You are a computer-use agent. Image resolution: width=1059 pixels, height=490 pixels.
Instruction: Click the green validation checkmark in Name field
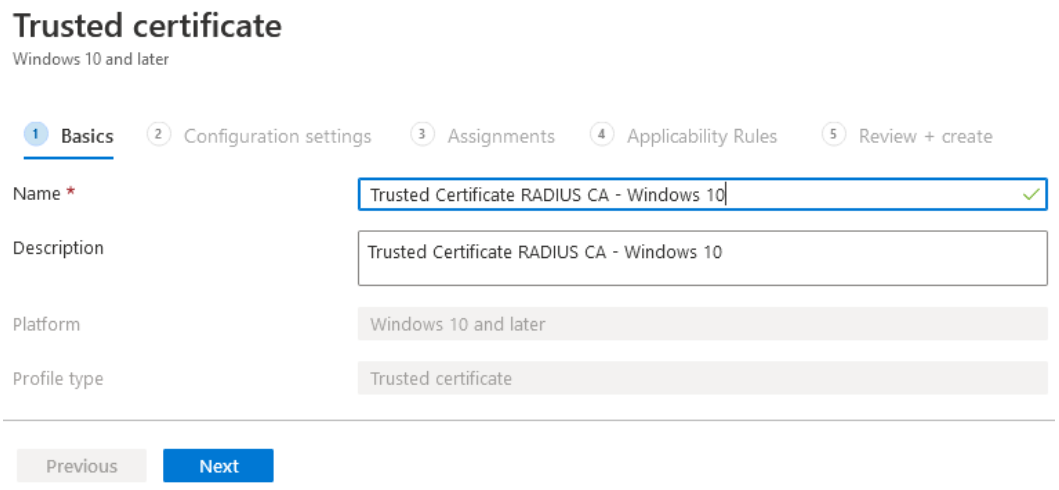(1031, 195)
